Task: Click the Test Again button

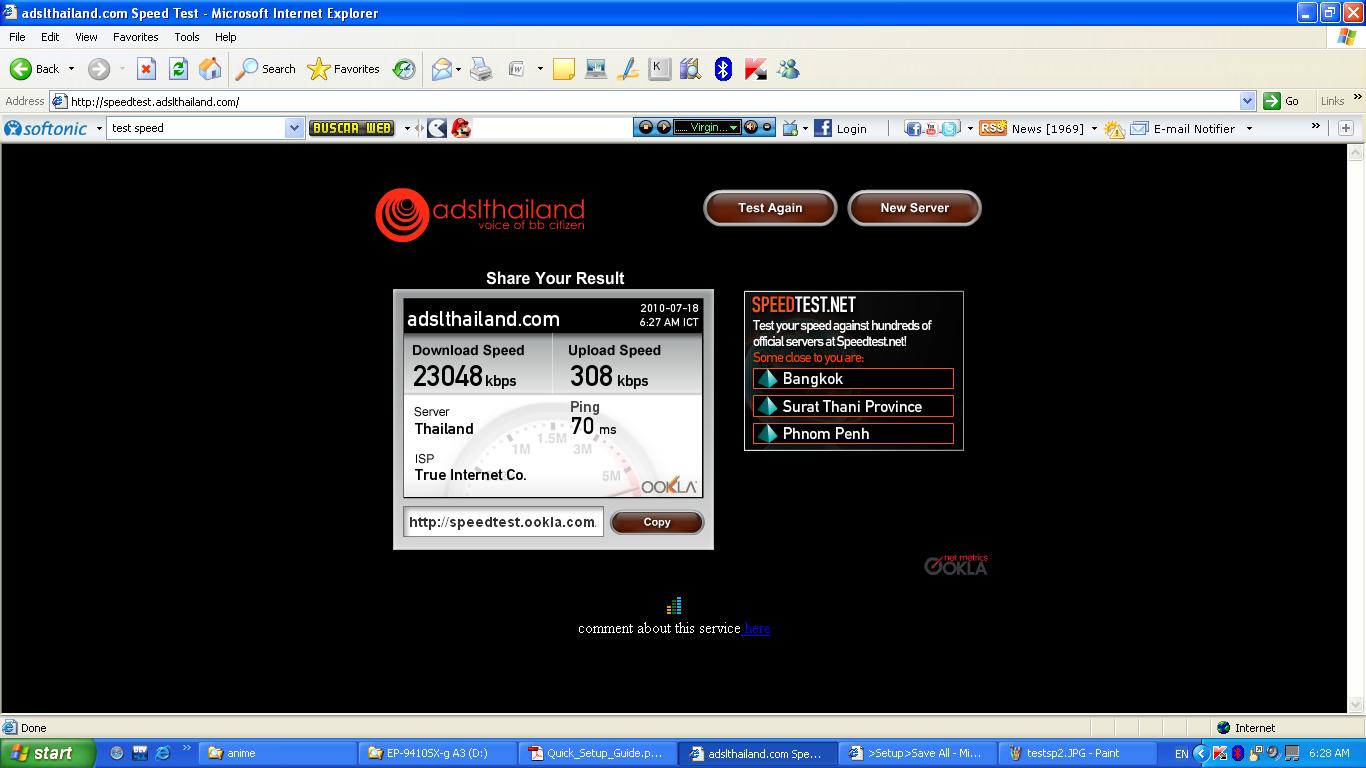Action: (770, 208)
